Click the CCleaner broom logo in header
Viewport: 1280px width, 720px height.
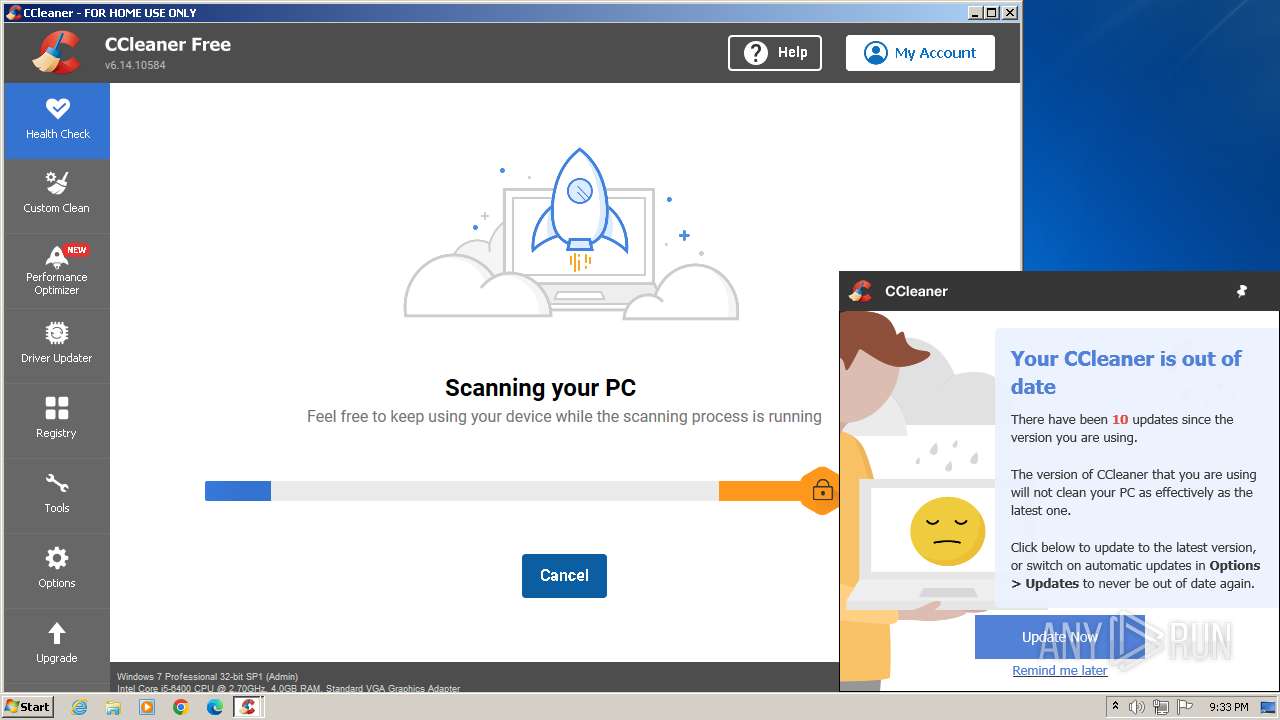click(x=56, y=52)
